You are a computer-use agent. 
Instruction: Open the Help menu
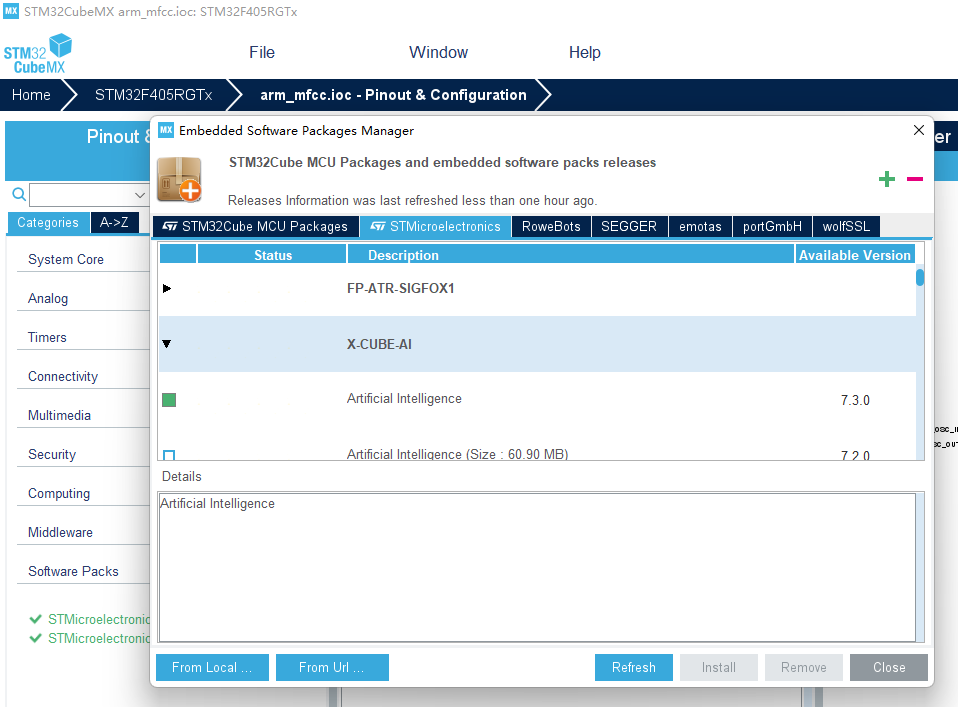[584, 53]
